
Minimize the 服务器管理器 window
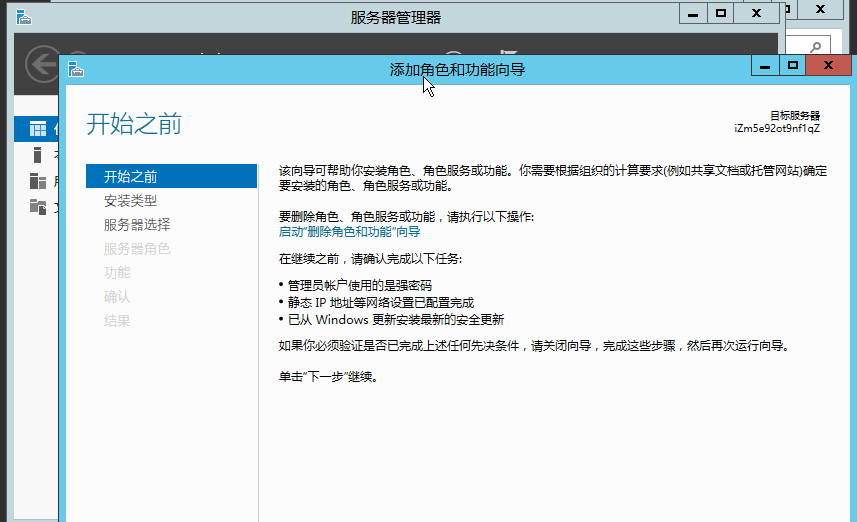click(693, 14)
